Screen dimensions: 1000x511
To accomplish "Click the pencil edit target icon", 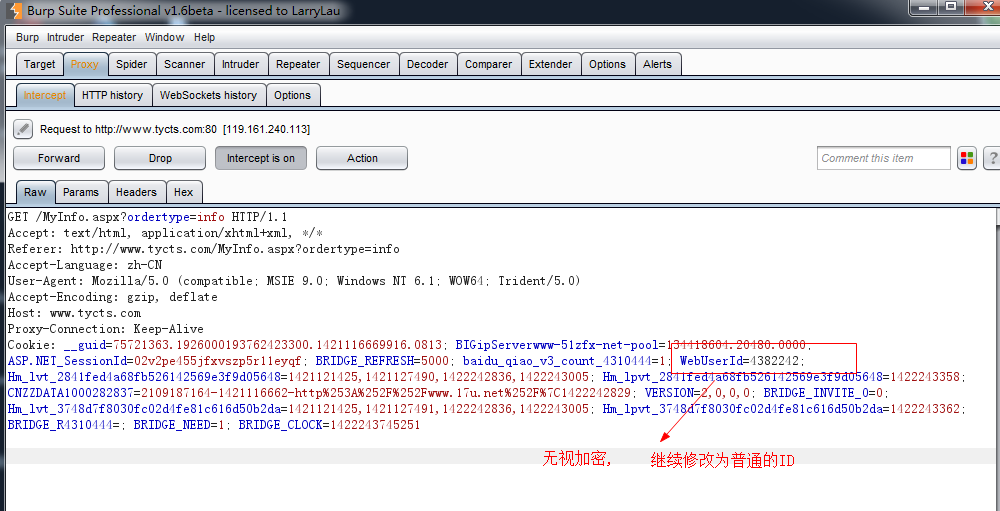I will [x=23, y=129].
